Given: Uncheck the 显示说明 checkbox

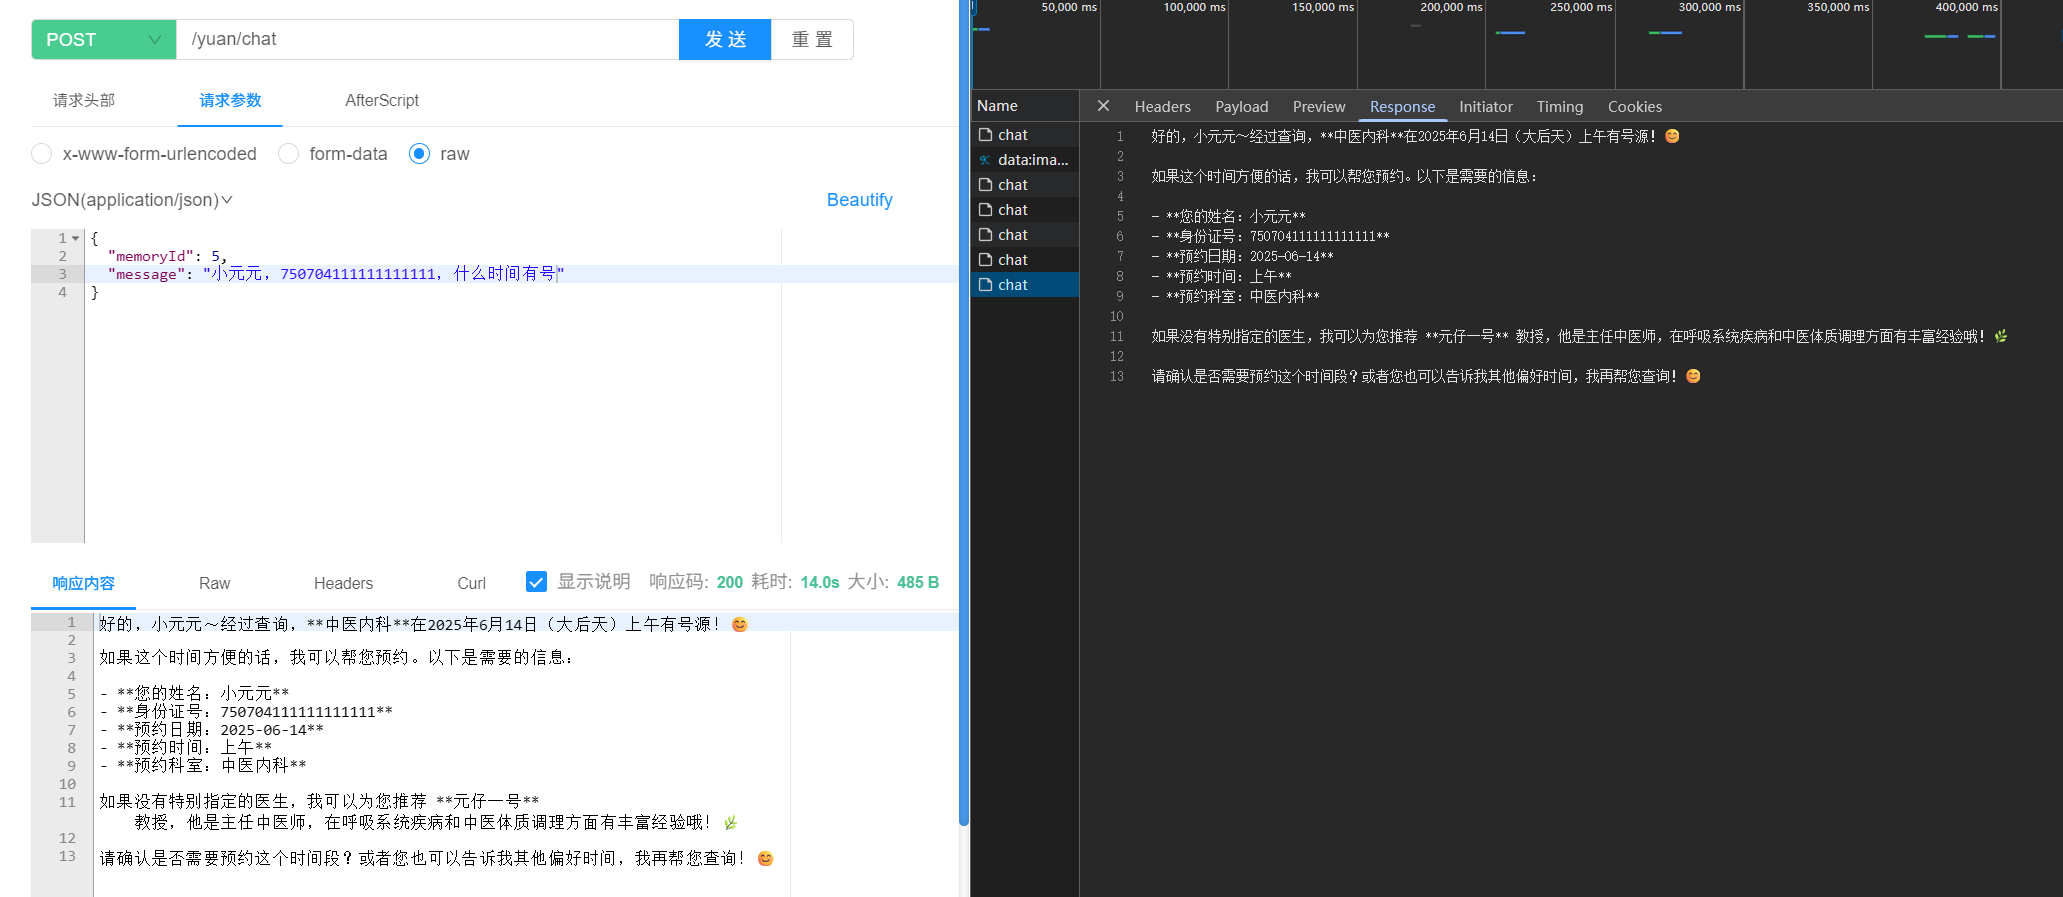Looking at the screenshot, I should (x=536, y=582).
